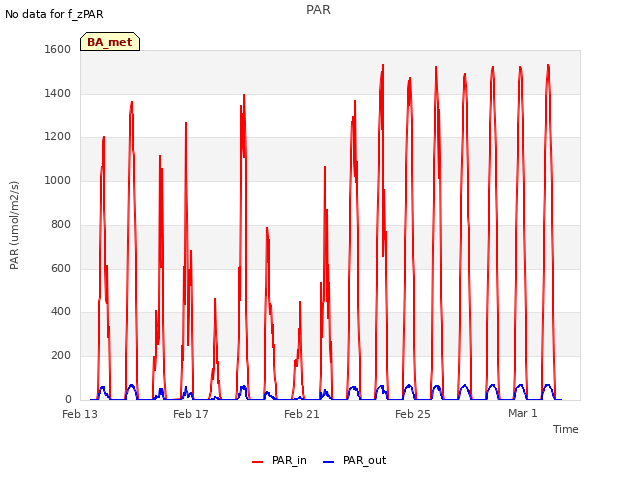
Task: Toggle the PAR_out legend entry
Action: 354,460
